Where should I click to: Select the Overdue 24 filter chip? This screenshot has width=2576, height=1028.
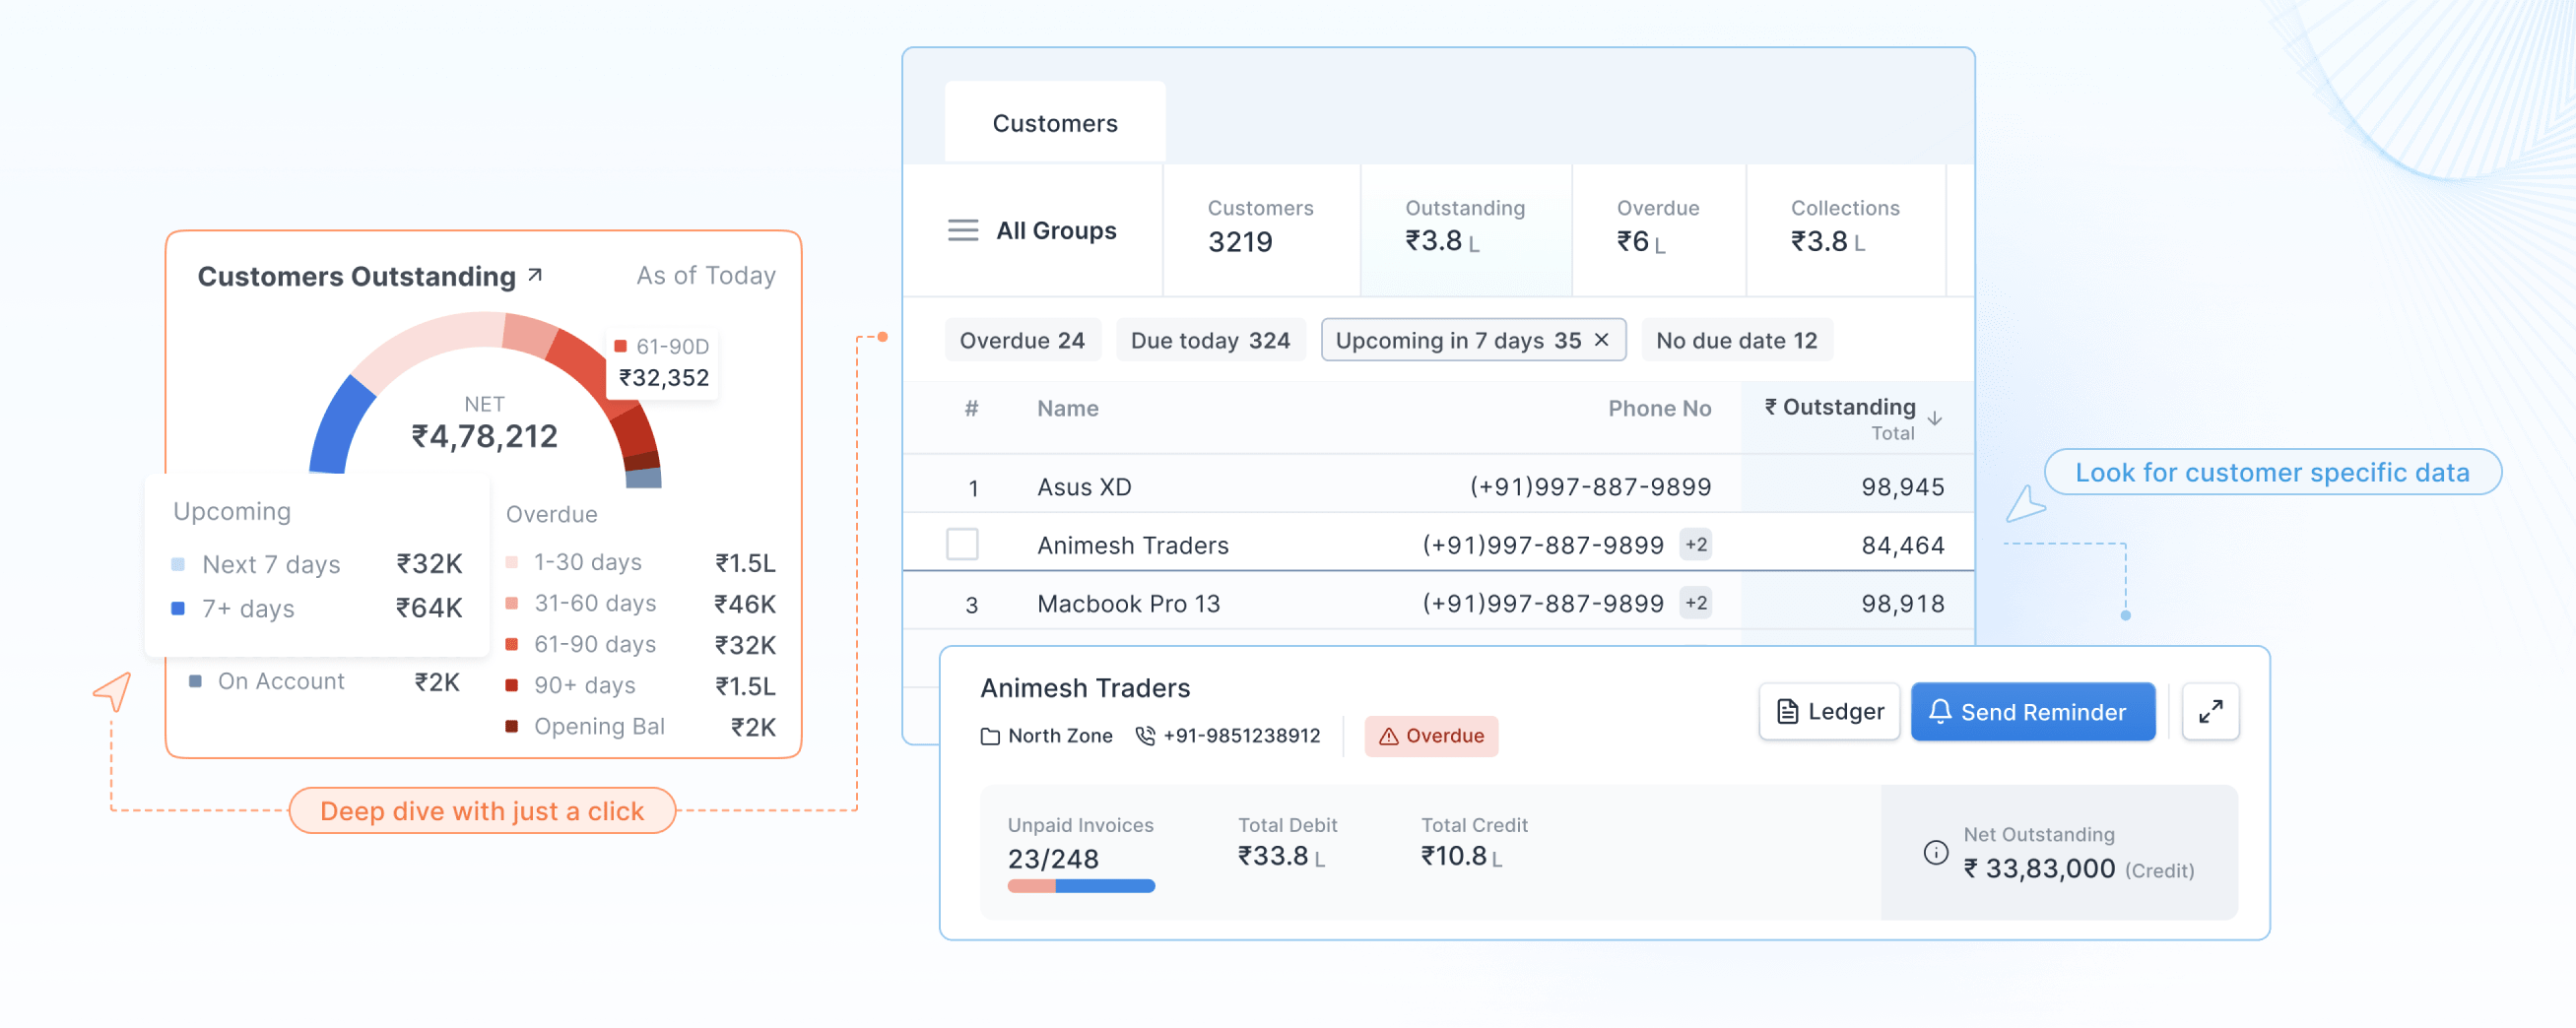tap(1021, 340)
